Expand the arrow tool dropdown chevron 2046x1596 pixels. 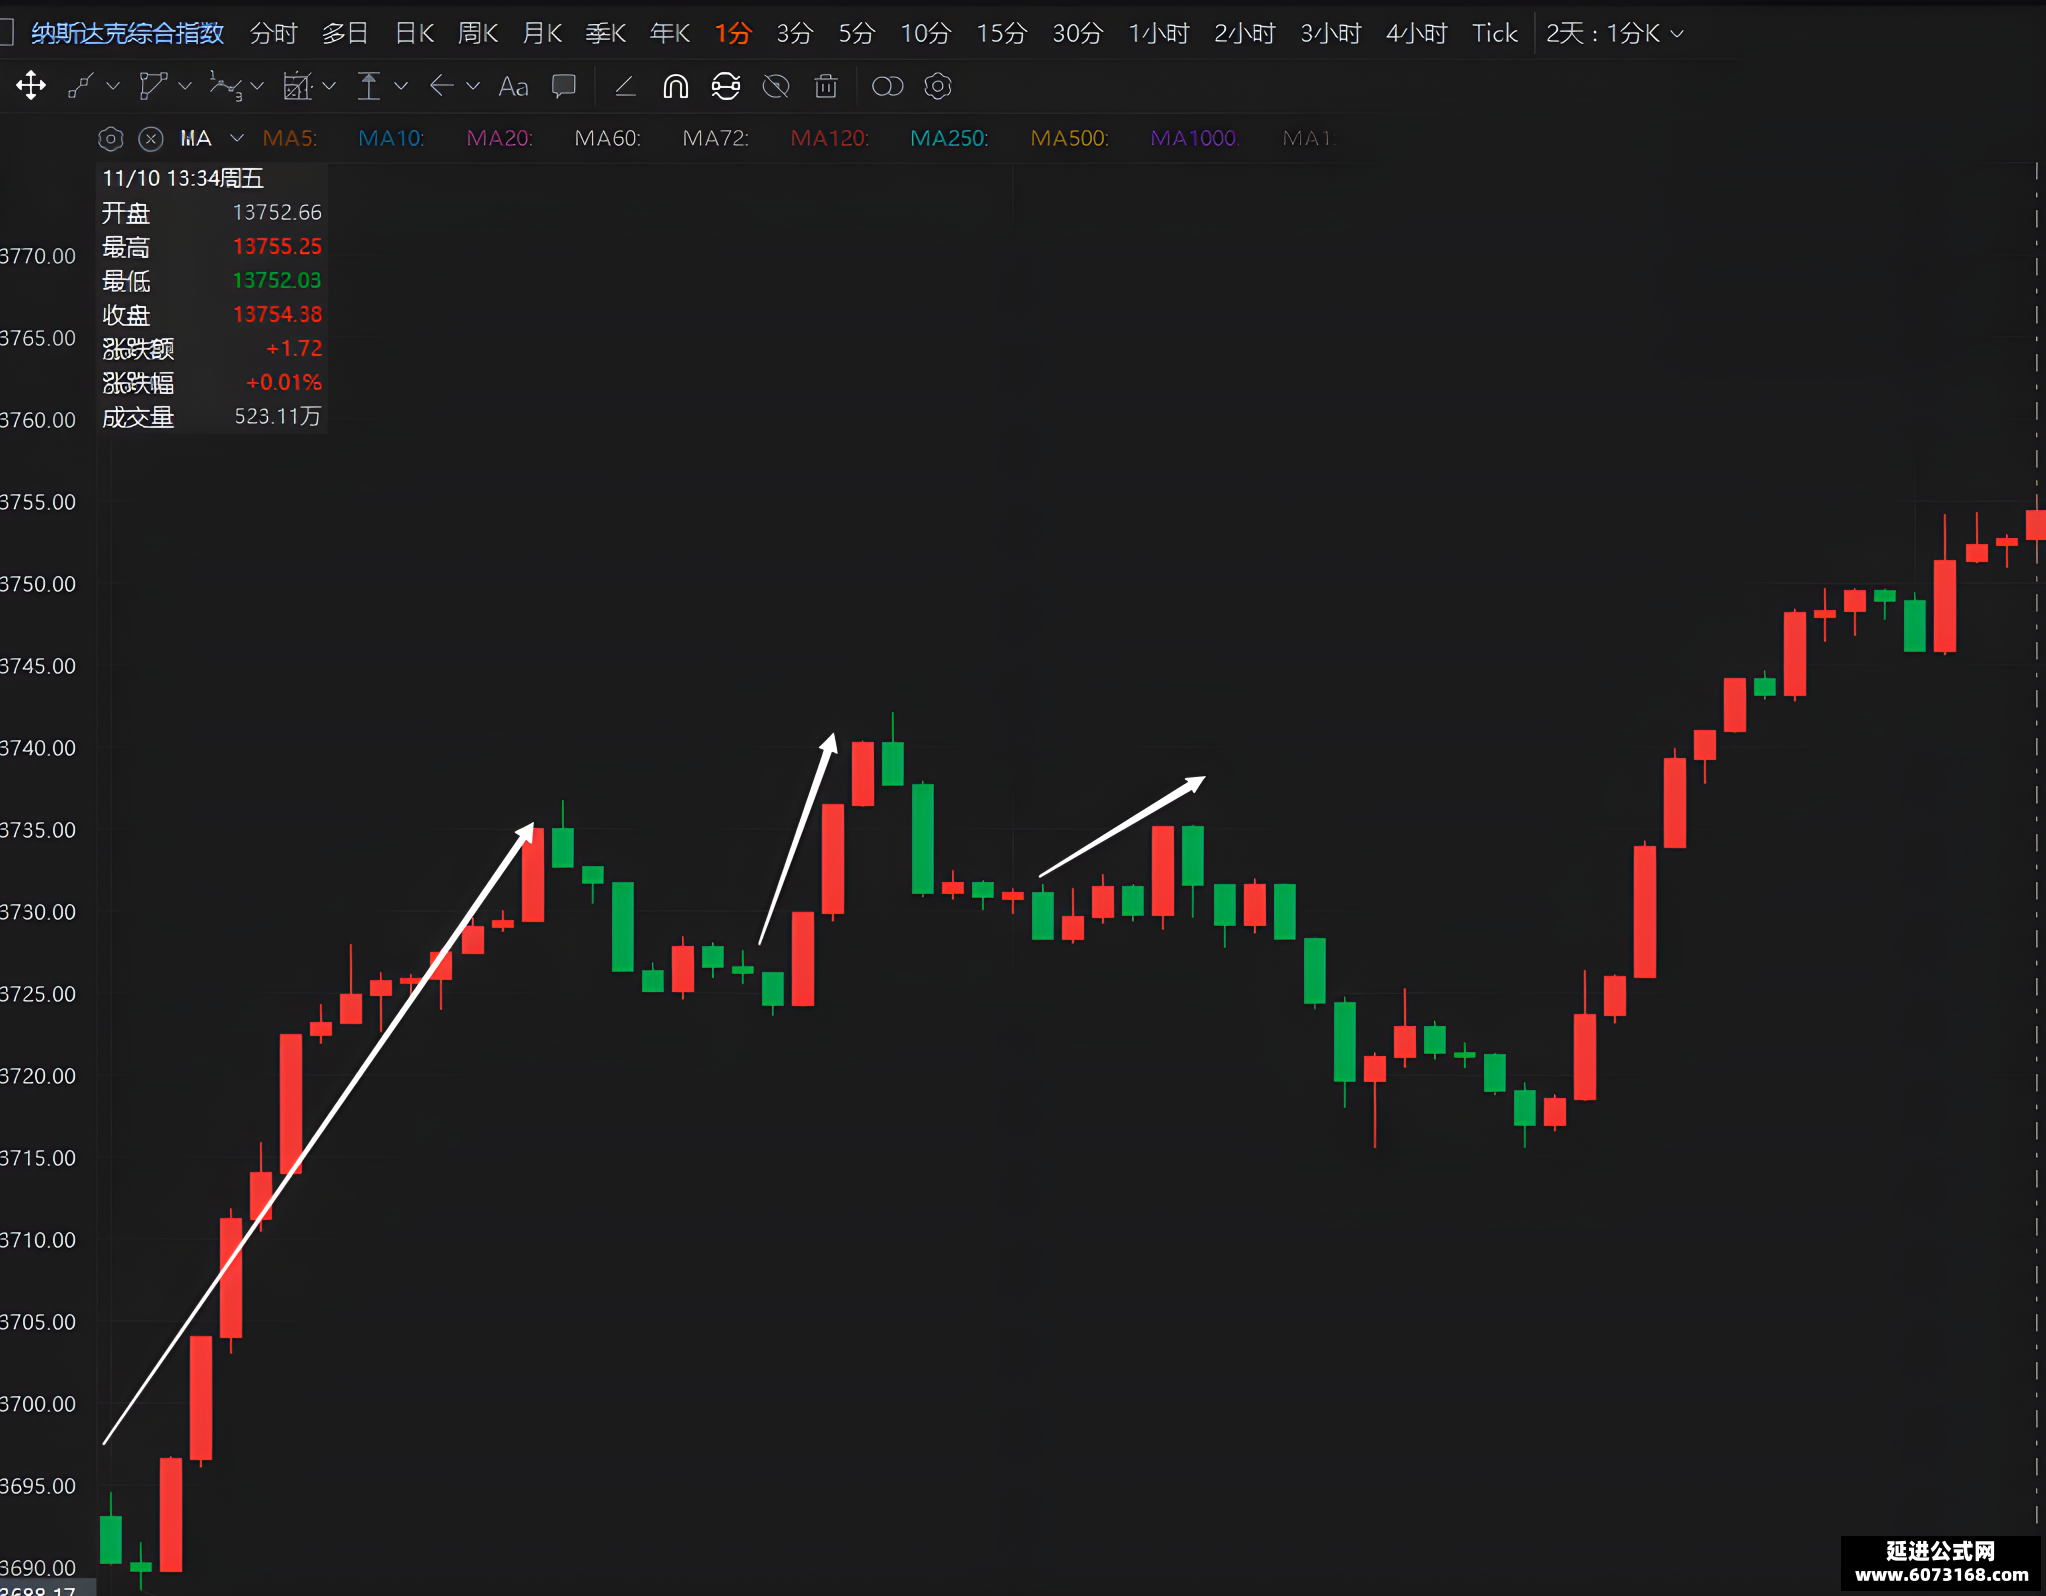click(473, 87)
